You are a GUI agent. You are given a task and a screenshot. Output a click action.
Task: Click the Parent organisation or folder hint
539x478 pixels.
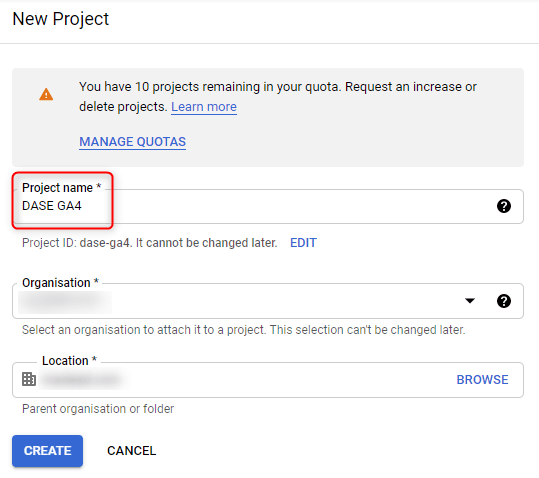click(x=98, y=409)
